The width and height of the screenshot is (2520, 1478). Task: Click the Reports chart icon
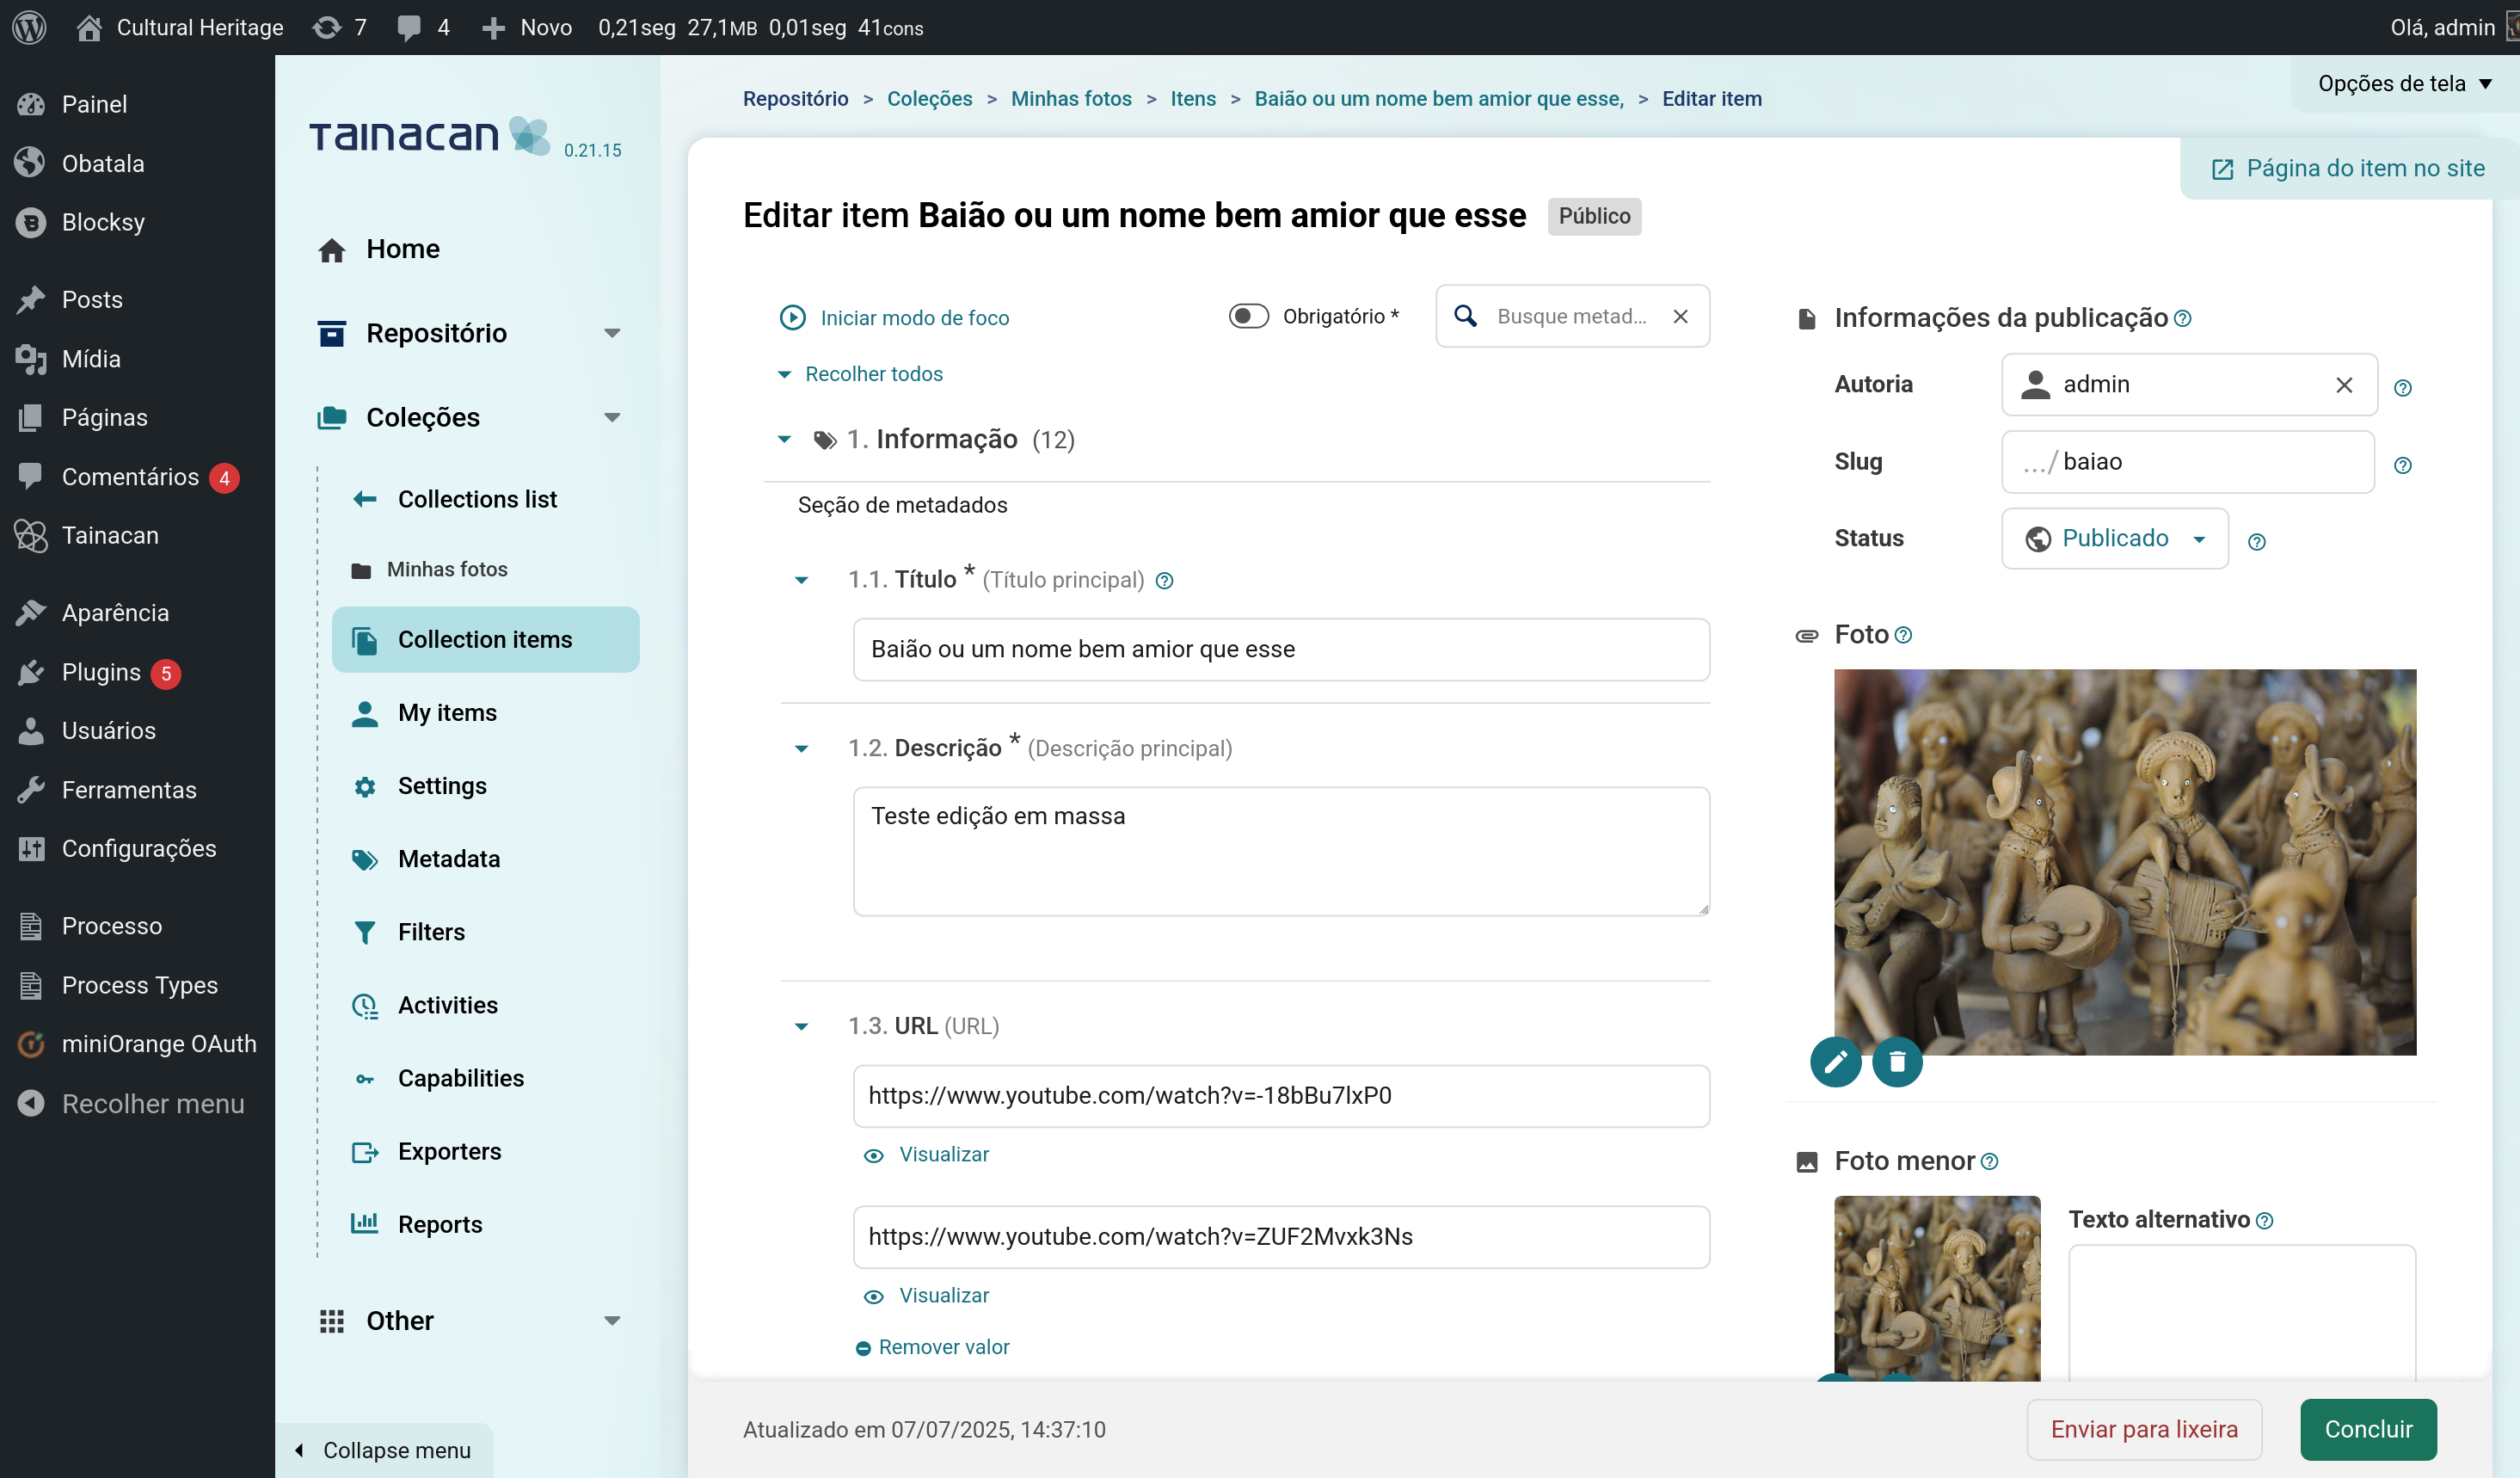pyautogui.click(x=365, y=1223)
